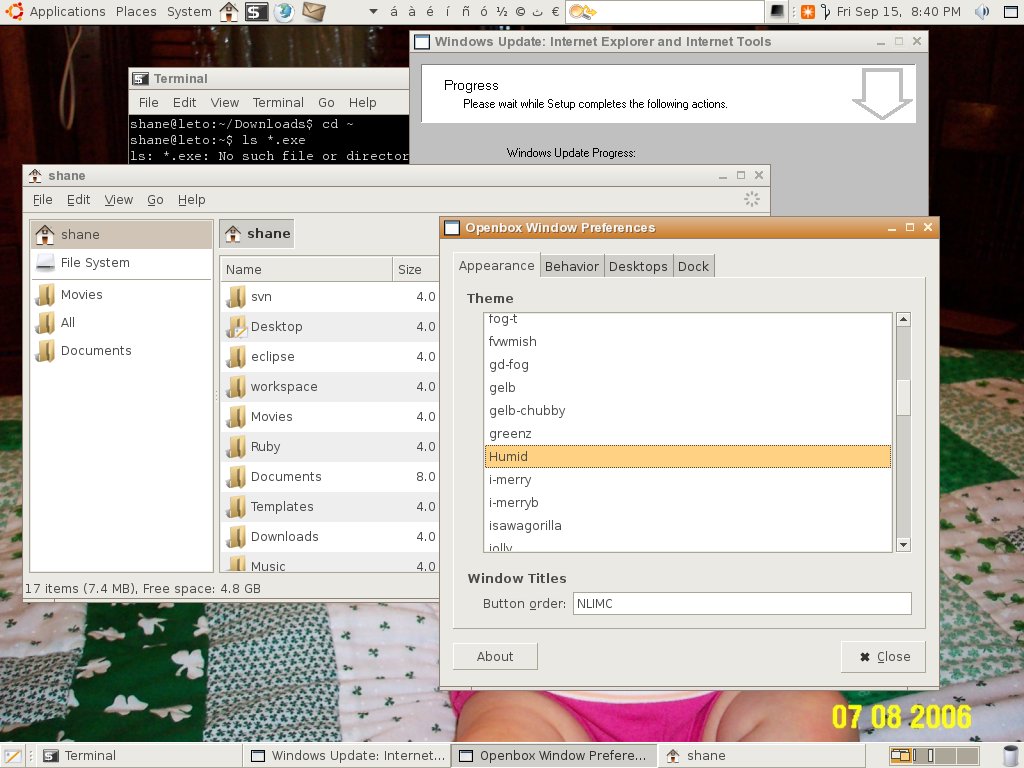Viewport: 1024px width, 768px height.
Task: Click the theme list scrollbar thumb
Action: (x=903, y=397)
